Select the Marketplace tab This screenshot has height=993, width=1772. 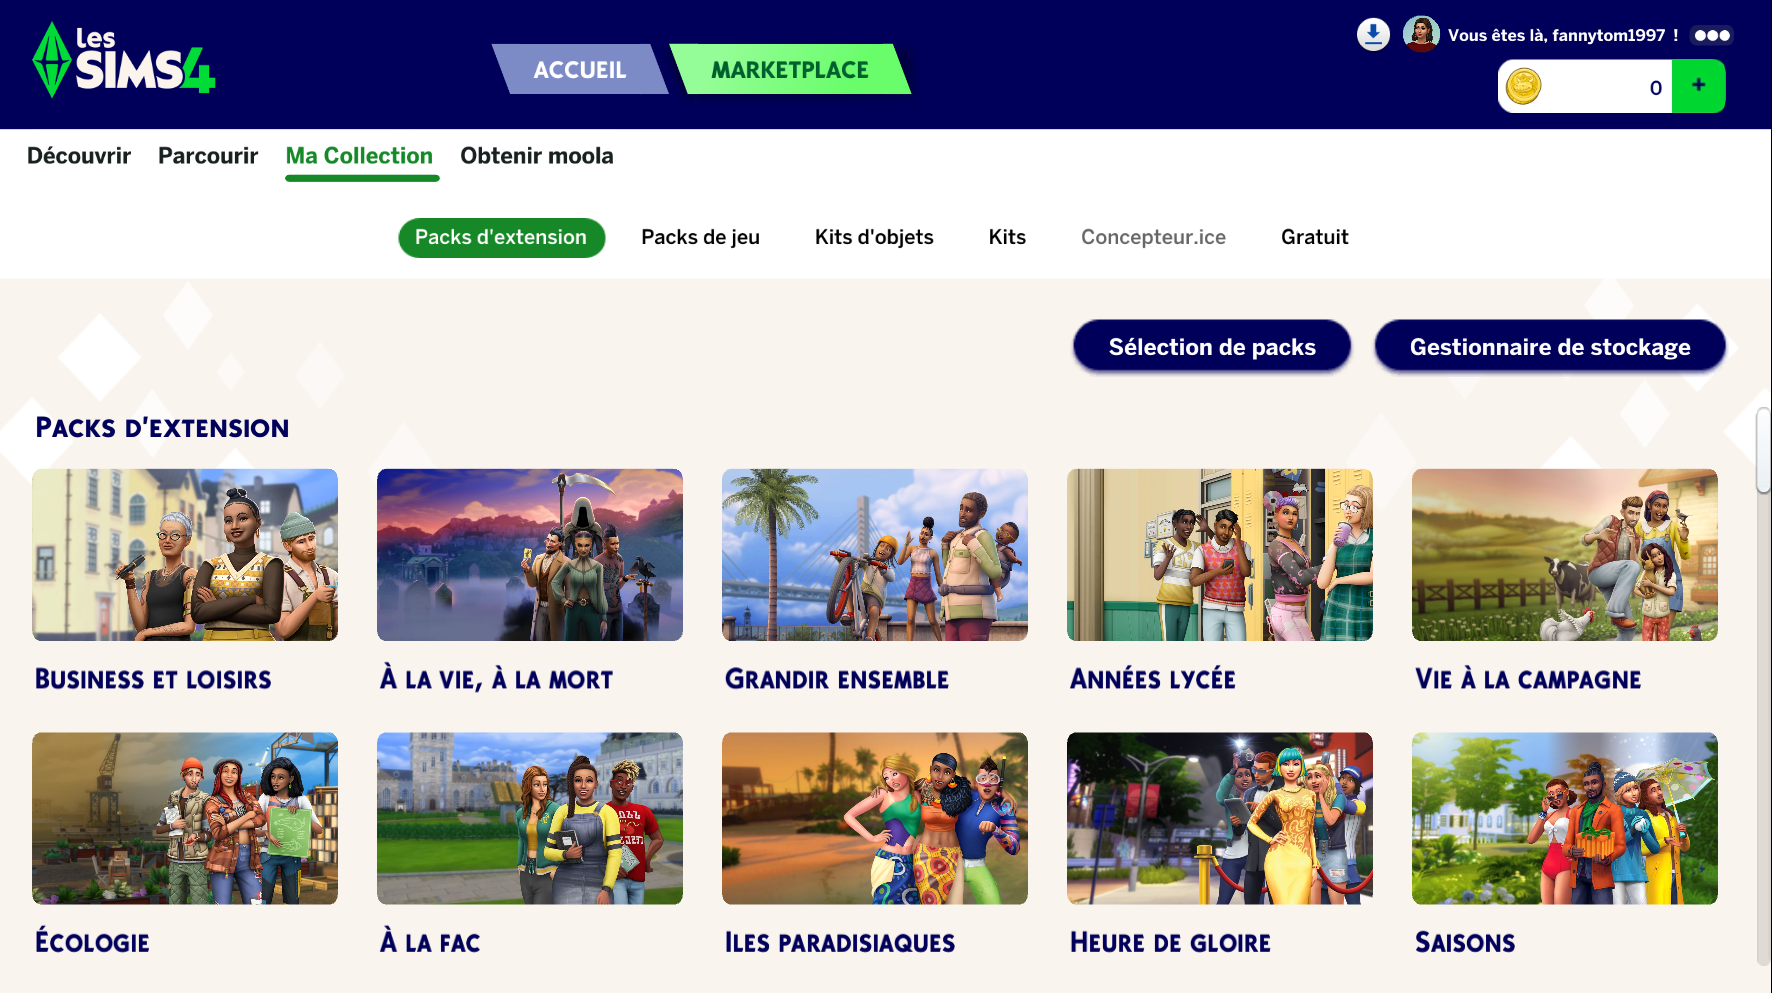[790, 69]
